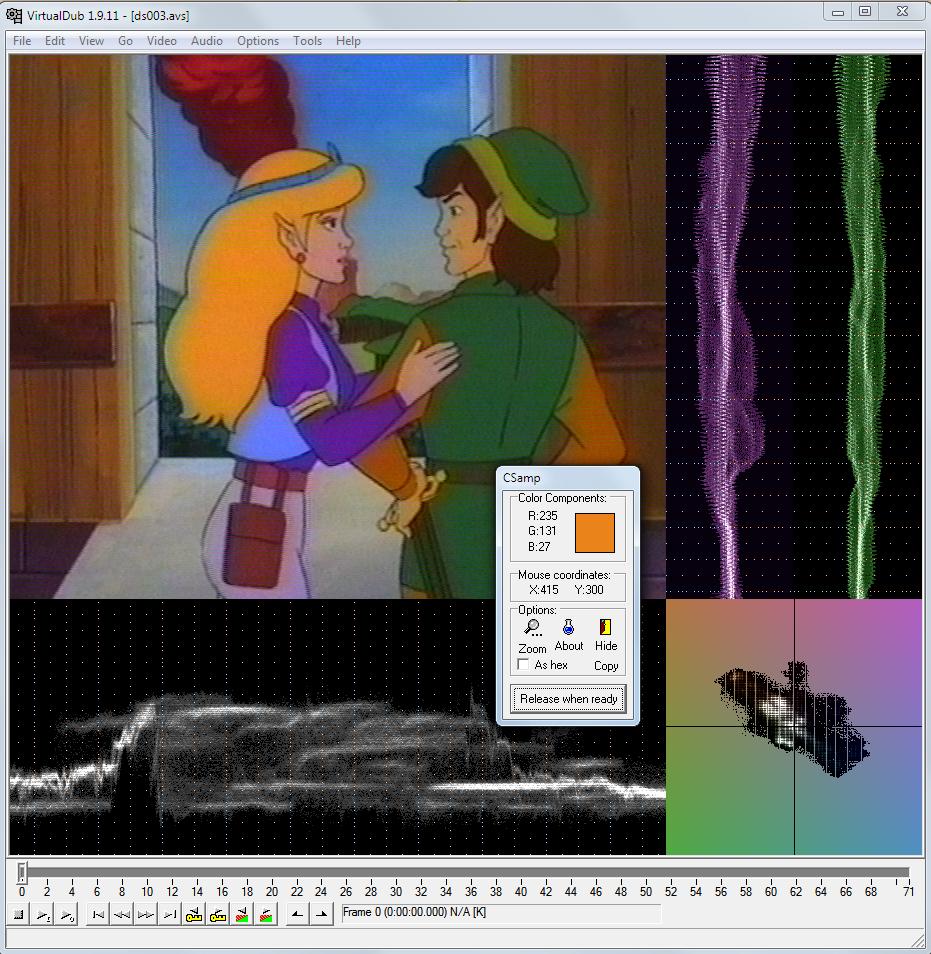Click the R:235 value in CSamp
Image resolution: width=931 pixels, height=954 pixels.
pyautogui.click(x=543, y=516)
